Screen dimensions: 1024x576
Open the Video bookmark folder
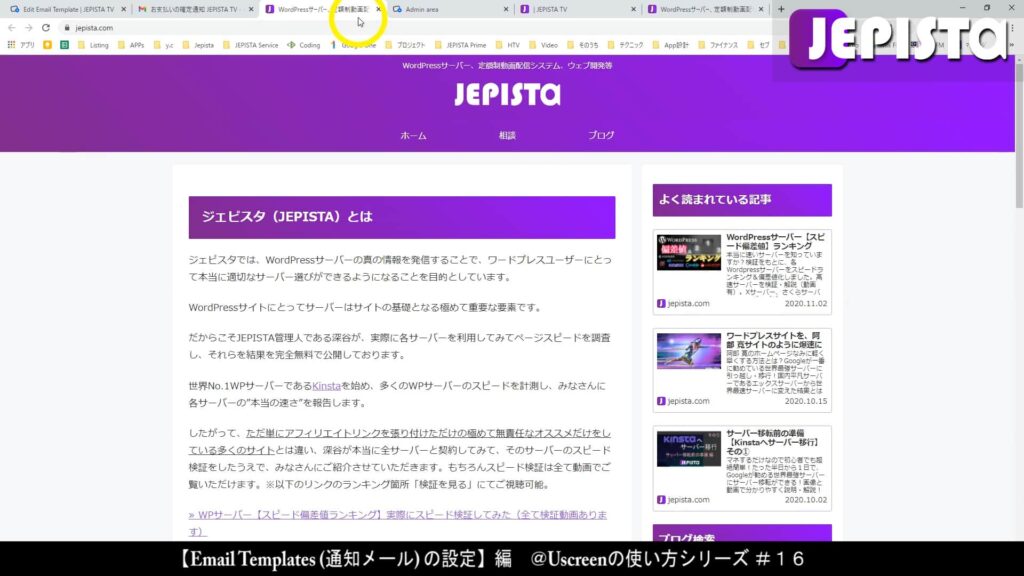pos(543,45)
